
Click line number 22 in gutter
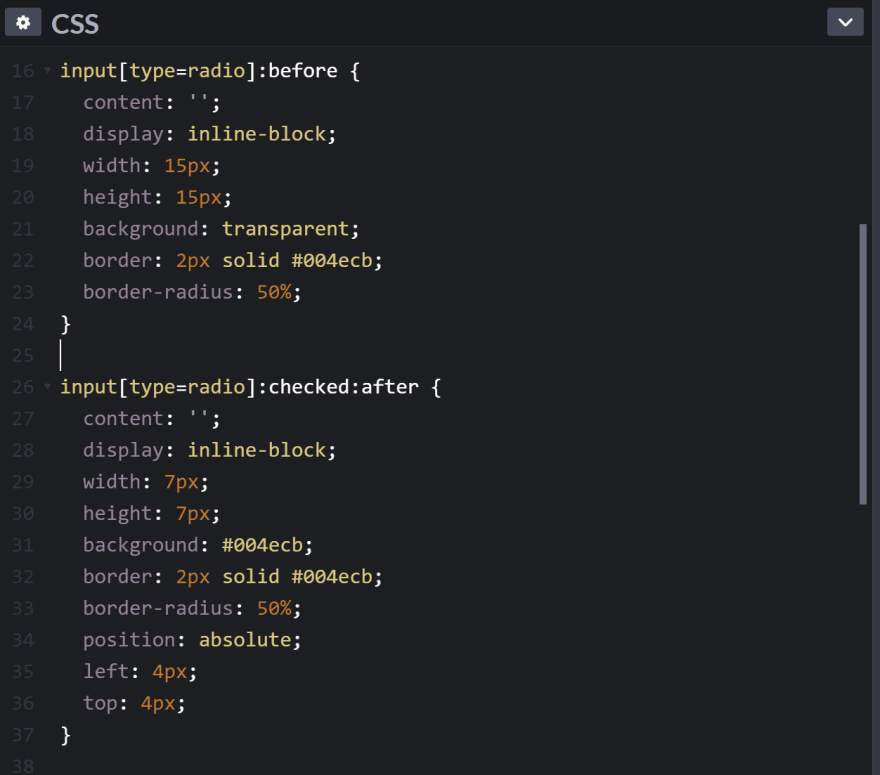coord(22,261)
